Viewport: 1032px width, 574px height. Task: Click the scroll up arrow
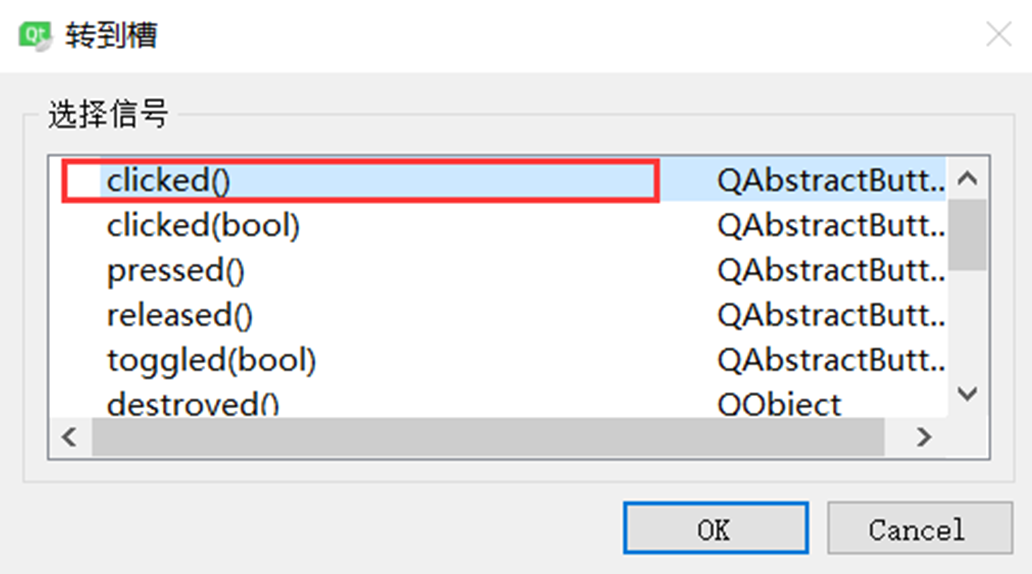coord(967,180)
